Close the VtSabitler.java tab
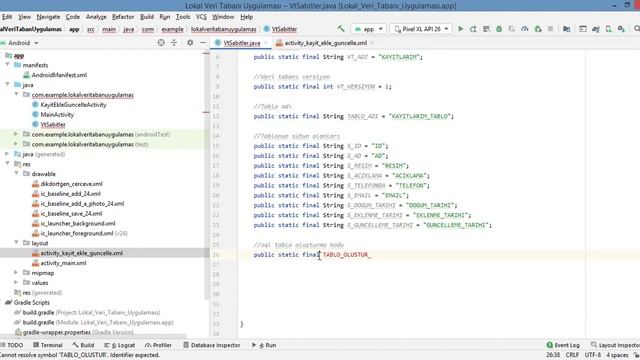The height and width of the screenshot is (360, 640). pyautogui.click(x=266, y=43)
